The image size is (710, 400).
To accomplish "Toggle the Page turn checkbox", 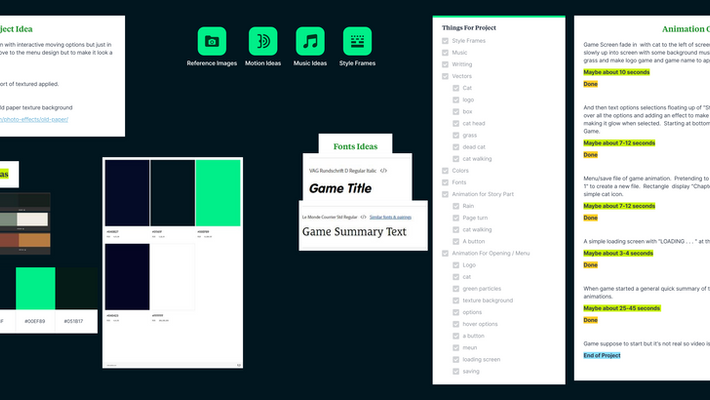I will click(456, 218).
